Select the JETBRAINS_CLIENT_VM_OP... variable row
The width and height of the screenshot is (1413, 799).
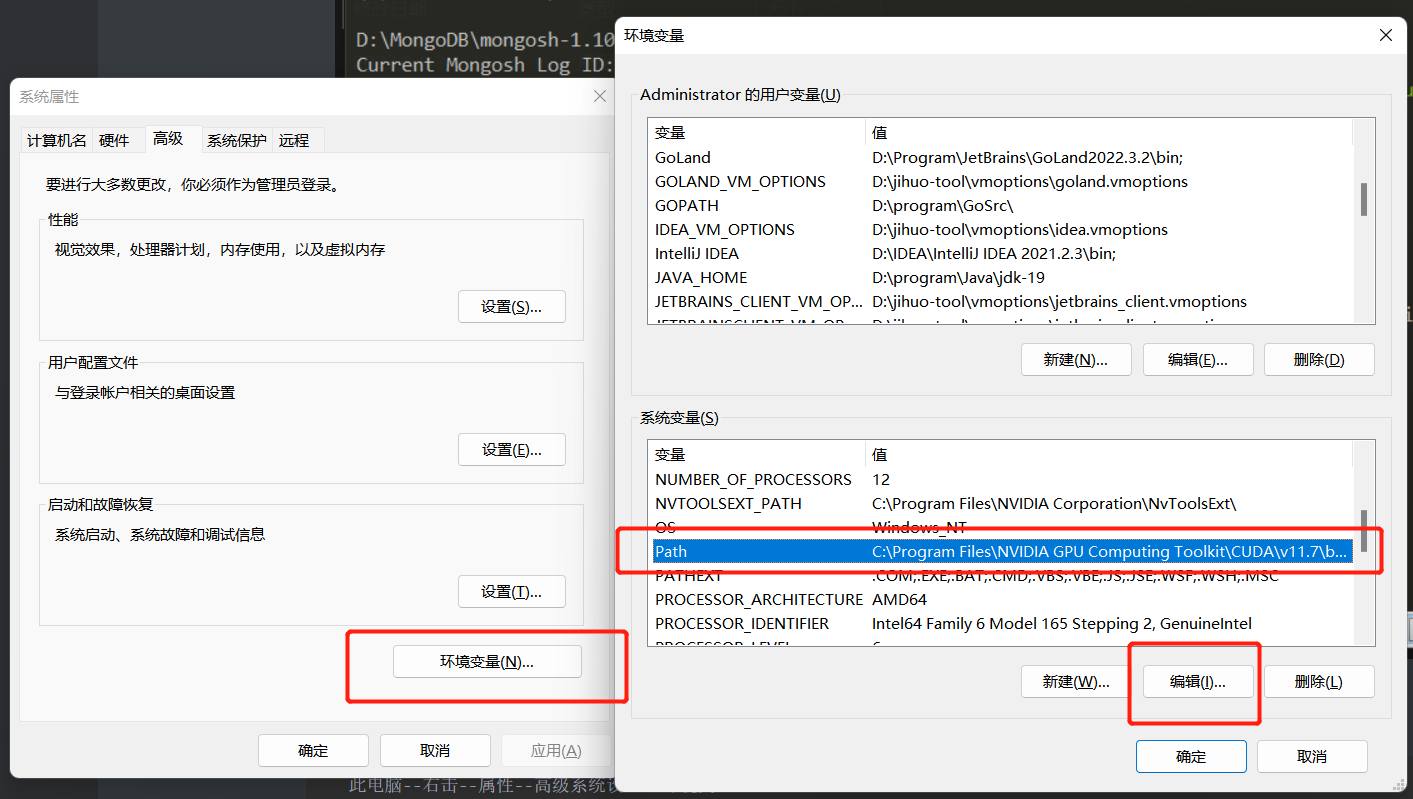[x=1002, y=302]
